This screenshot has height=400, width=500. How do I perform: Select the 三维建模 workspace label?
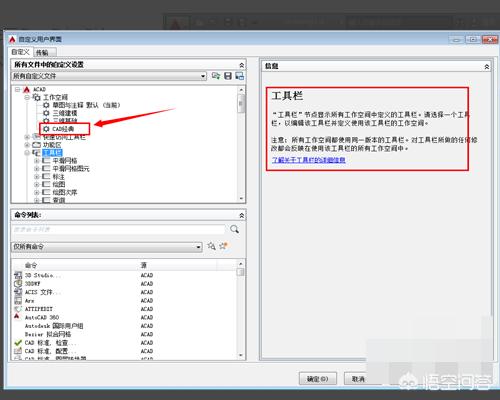pyautogui.click(x=65, y=113)
